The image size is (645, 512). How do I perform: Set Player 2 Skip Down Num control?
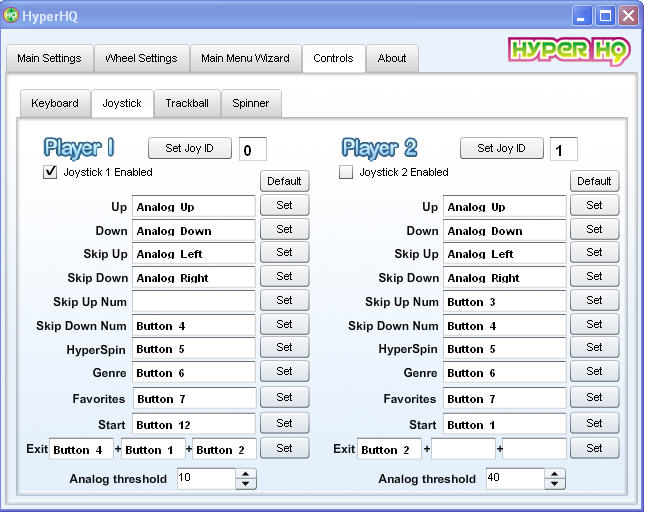594,324
